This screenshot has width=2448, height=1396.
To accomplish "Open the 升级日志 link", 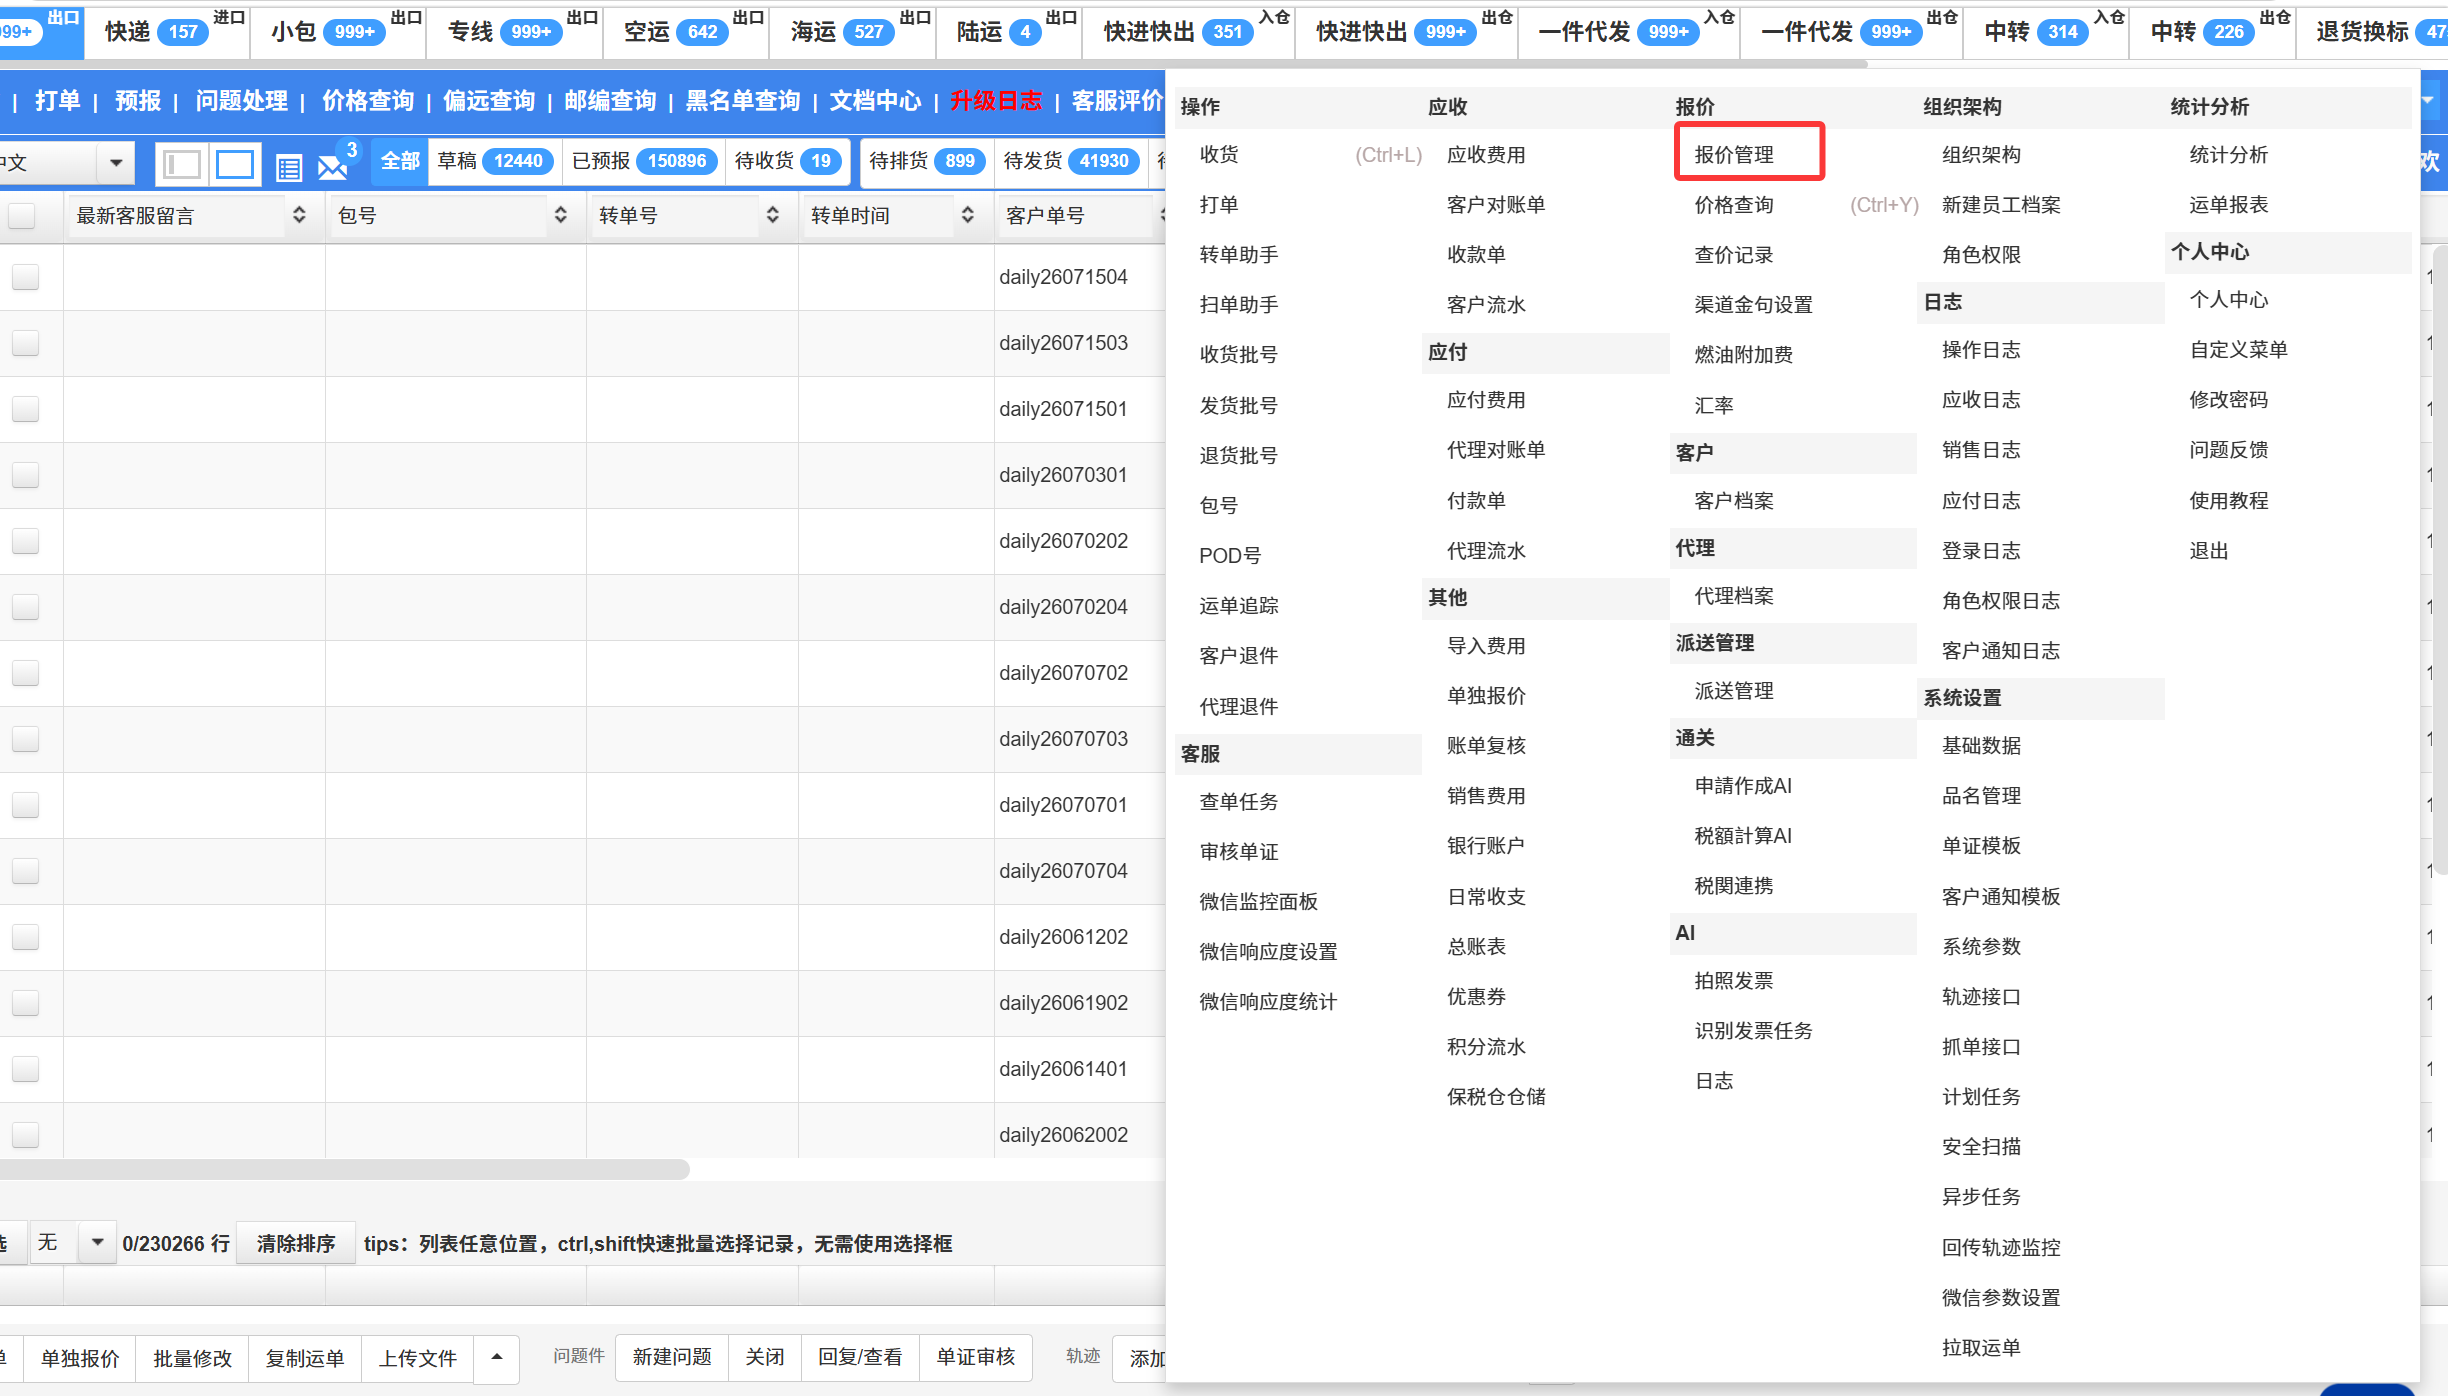I will [x=996, y=100].
